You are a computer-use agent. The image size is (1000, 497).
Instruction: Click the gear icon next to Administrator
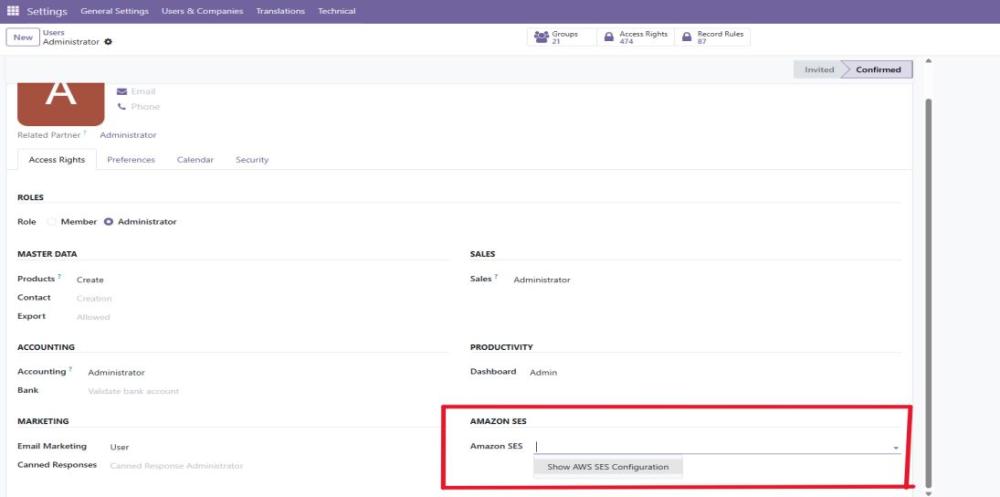[108, 42]
